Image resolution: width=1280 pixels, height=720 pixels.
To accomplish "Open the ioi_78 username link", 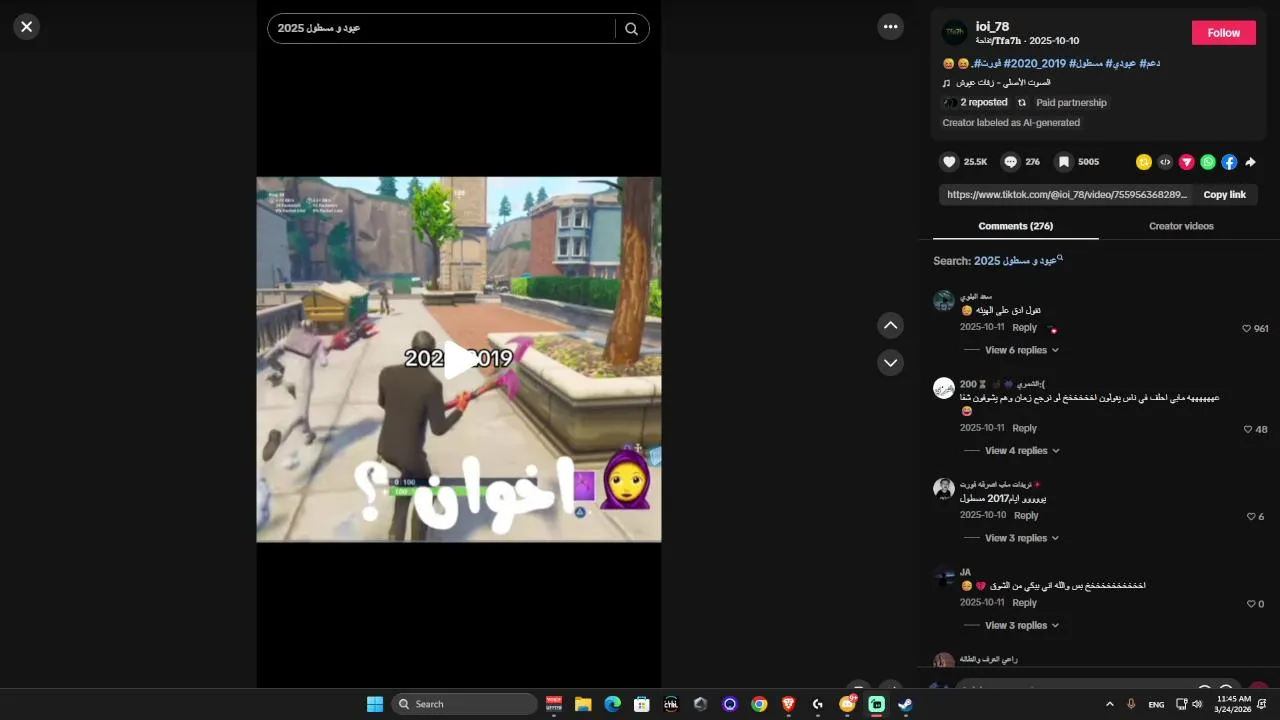I will pos(992,27).
